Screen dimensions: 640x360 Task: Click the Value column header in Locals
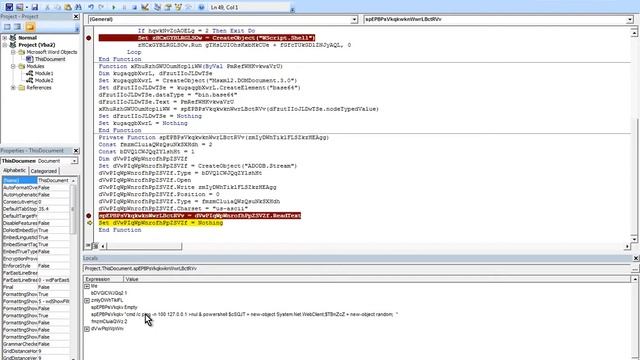(377, 279)
